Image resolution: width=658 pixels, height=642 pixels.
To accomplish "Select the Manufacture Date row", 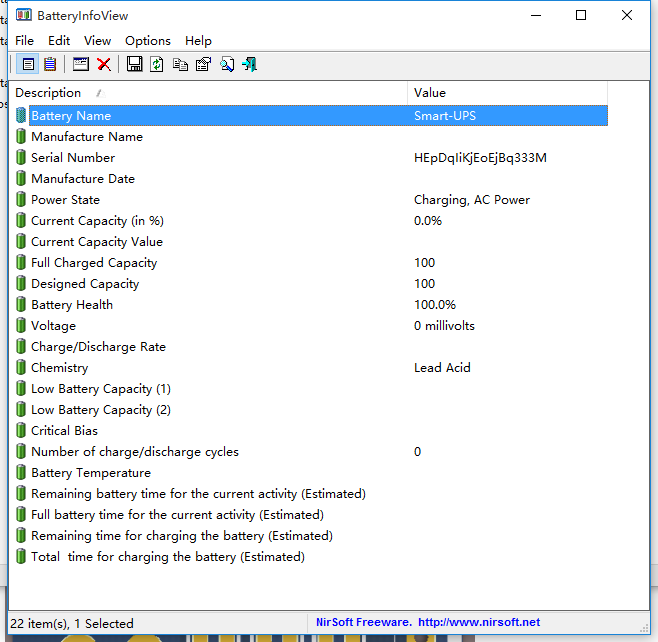I will [x=311, y=178].
